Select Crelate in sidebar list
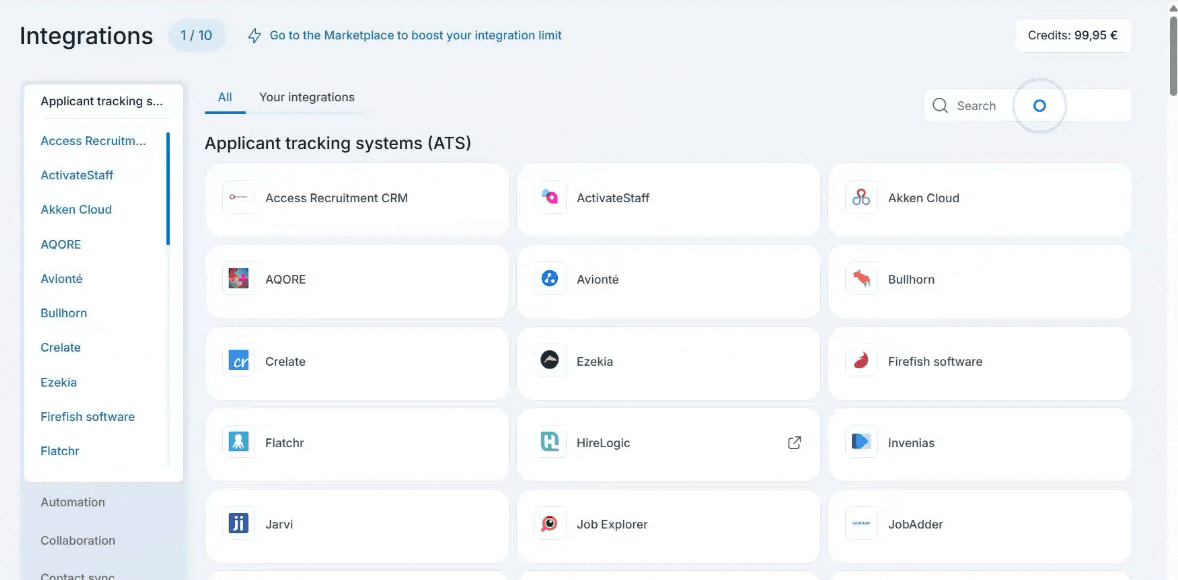This screenshot has height=580, width=1178. (61, 347)
